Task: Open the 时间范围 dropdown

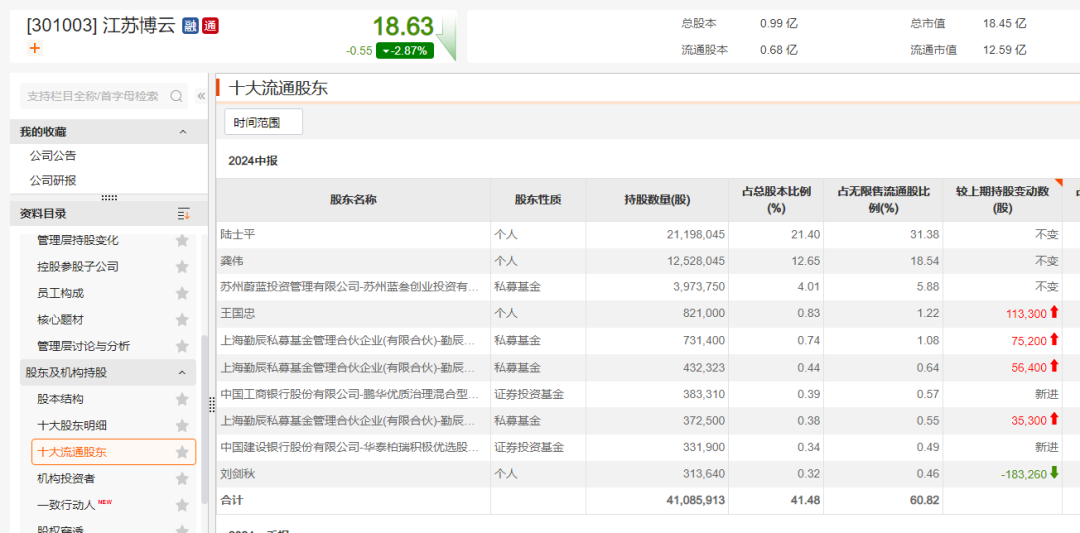Action: point(263,122)
